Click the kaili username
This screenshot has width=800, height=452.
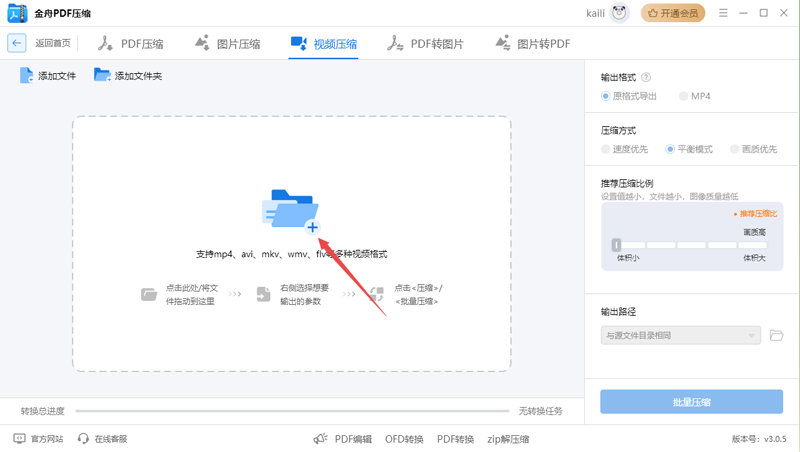point(595,13)
